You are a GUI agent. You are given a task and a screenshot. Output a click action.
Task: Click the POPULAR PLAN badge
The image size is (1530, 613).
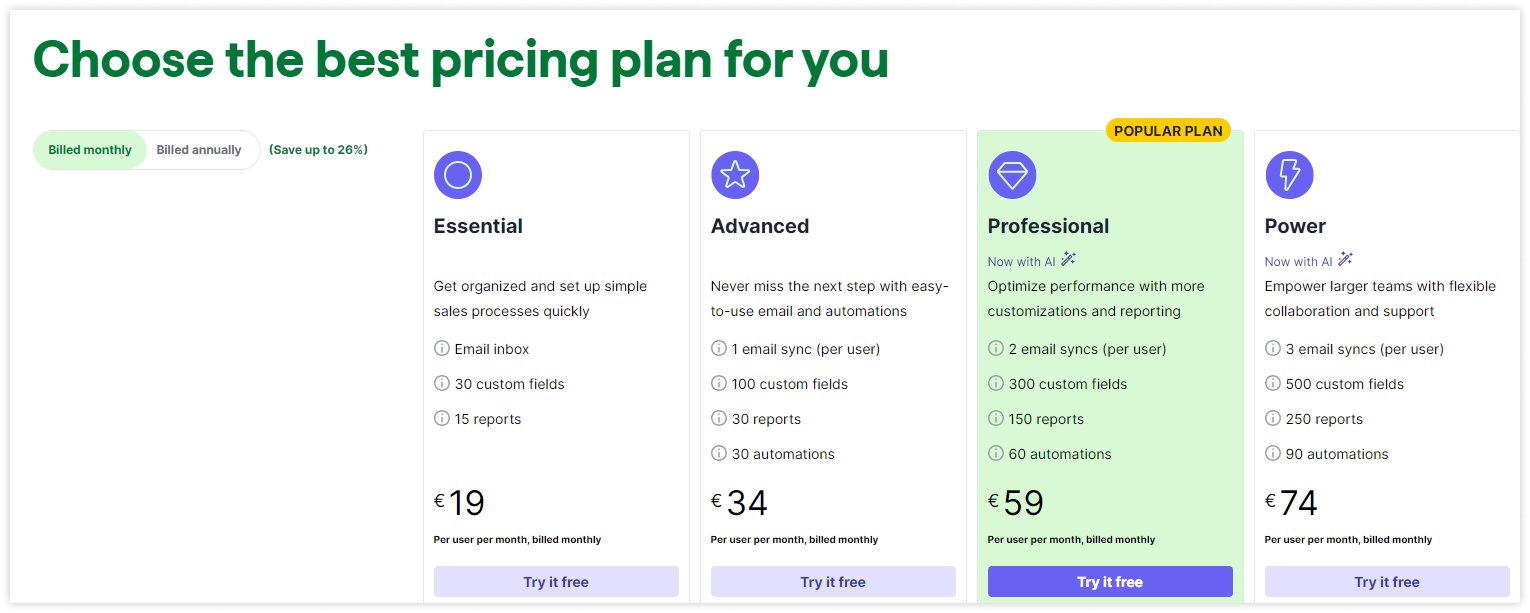click(1169, 130)
